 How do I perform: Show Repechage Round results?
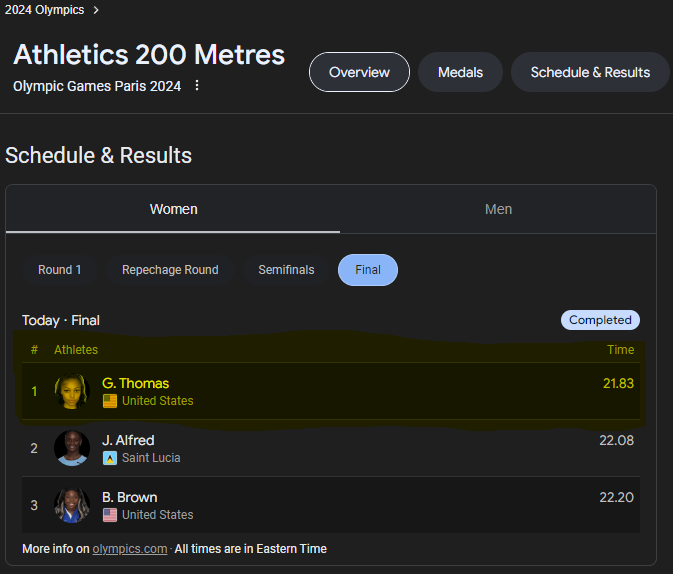(x=170, y=270)
